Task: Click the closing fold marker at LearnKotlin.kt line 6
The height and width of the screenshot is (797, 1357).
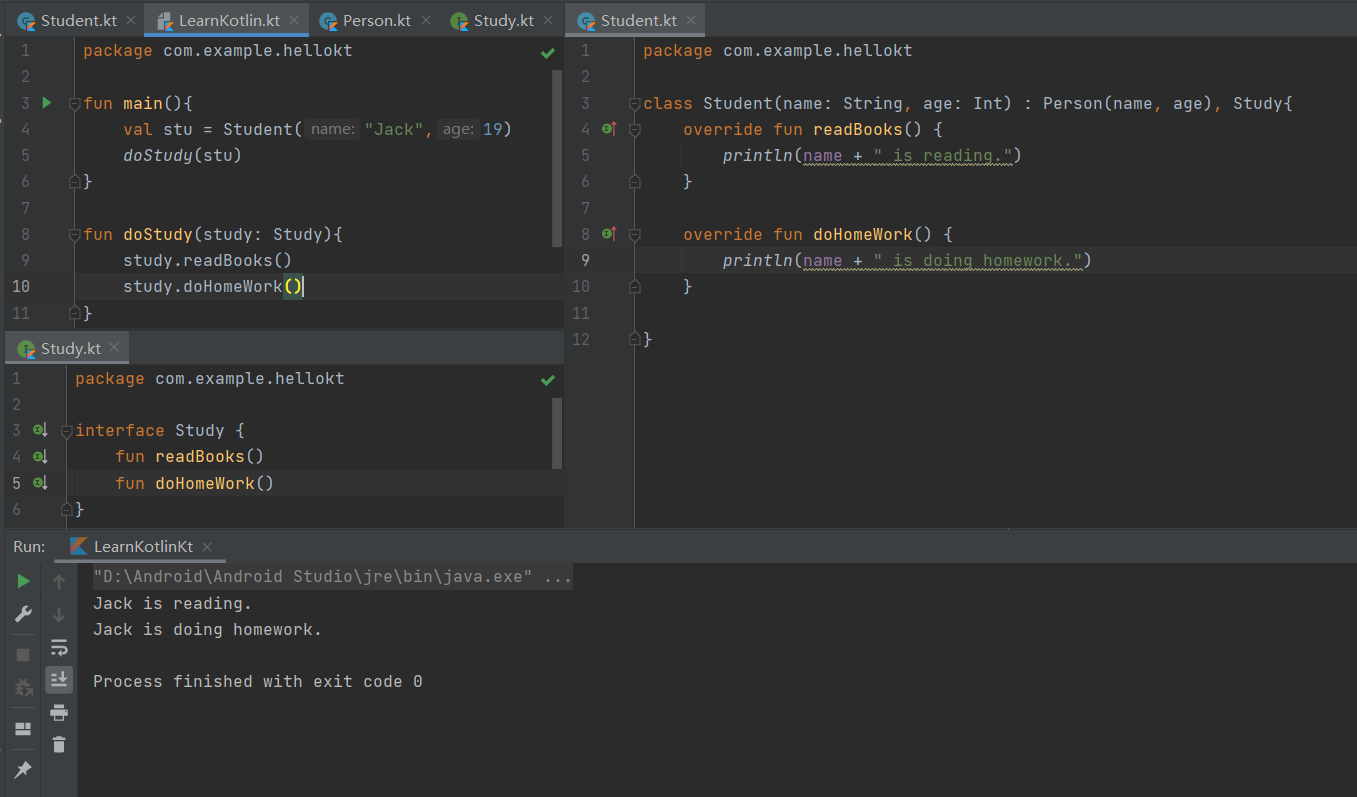Action: click(x=74, y=181)
